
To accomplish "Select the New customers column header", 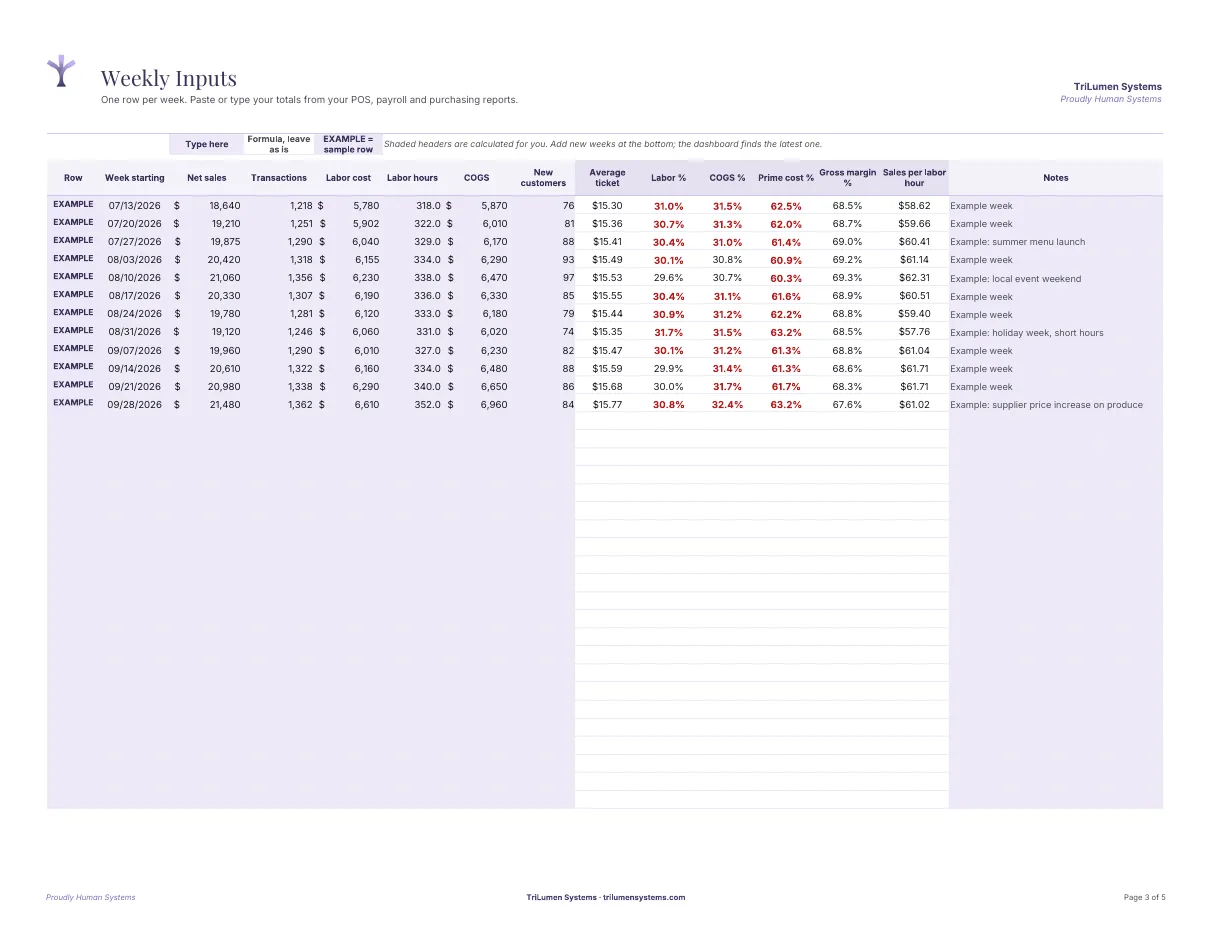I will click(543, 178).
